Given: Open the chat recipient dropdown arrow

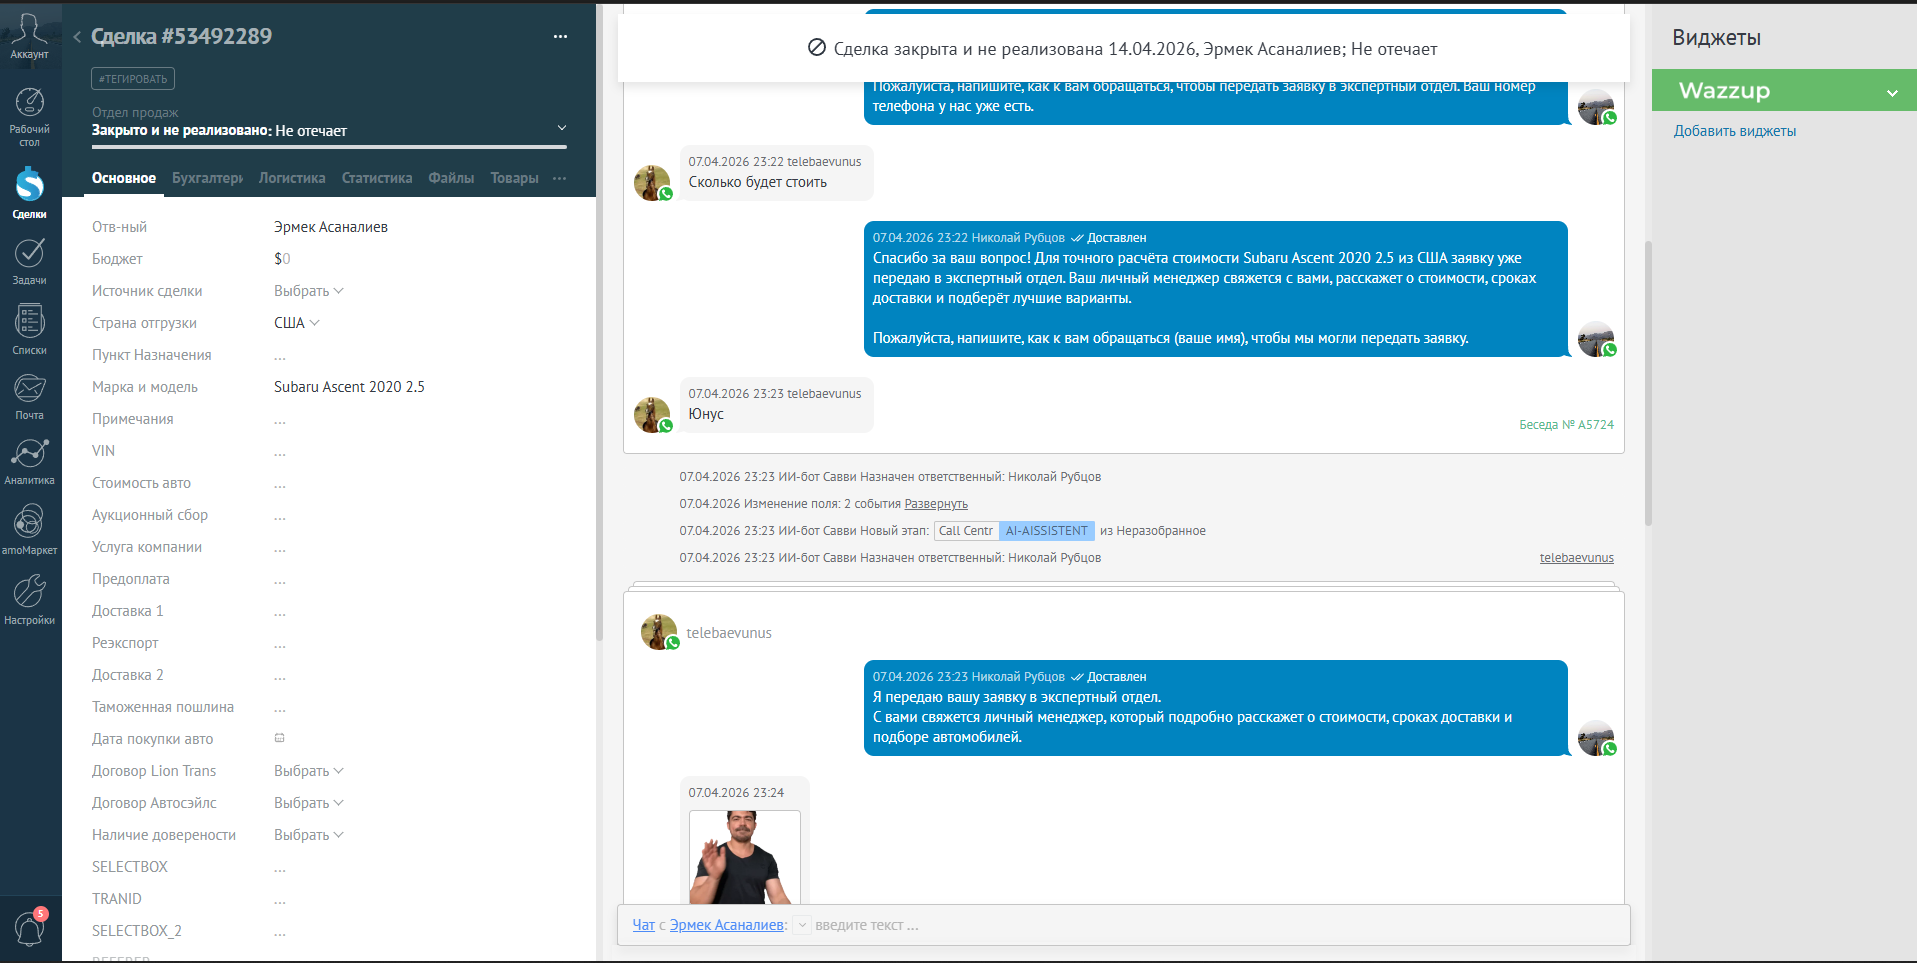Looking at the screenshot, I should click(802, 925).
